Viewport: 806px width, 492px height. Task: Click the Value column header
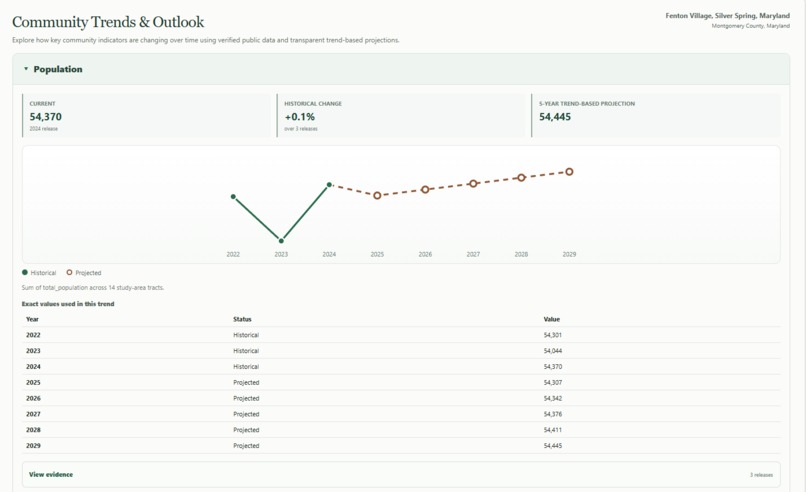click(552, 319)
